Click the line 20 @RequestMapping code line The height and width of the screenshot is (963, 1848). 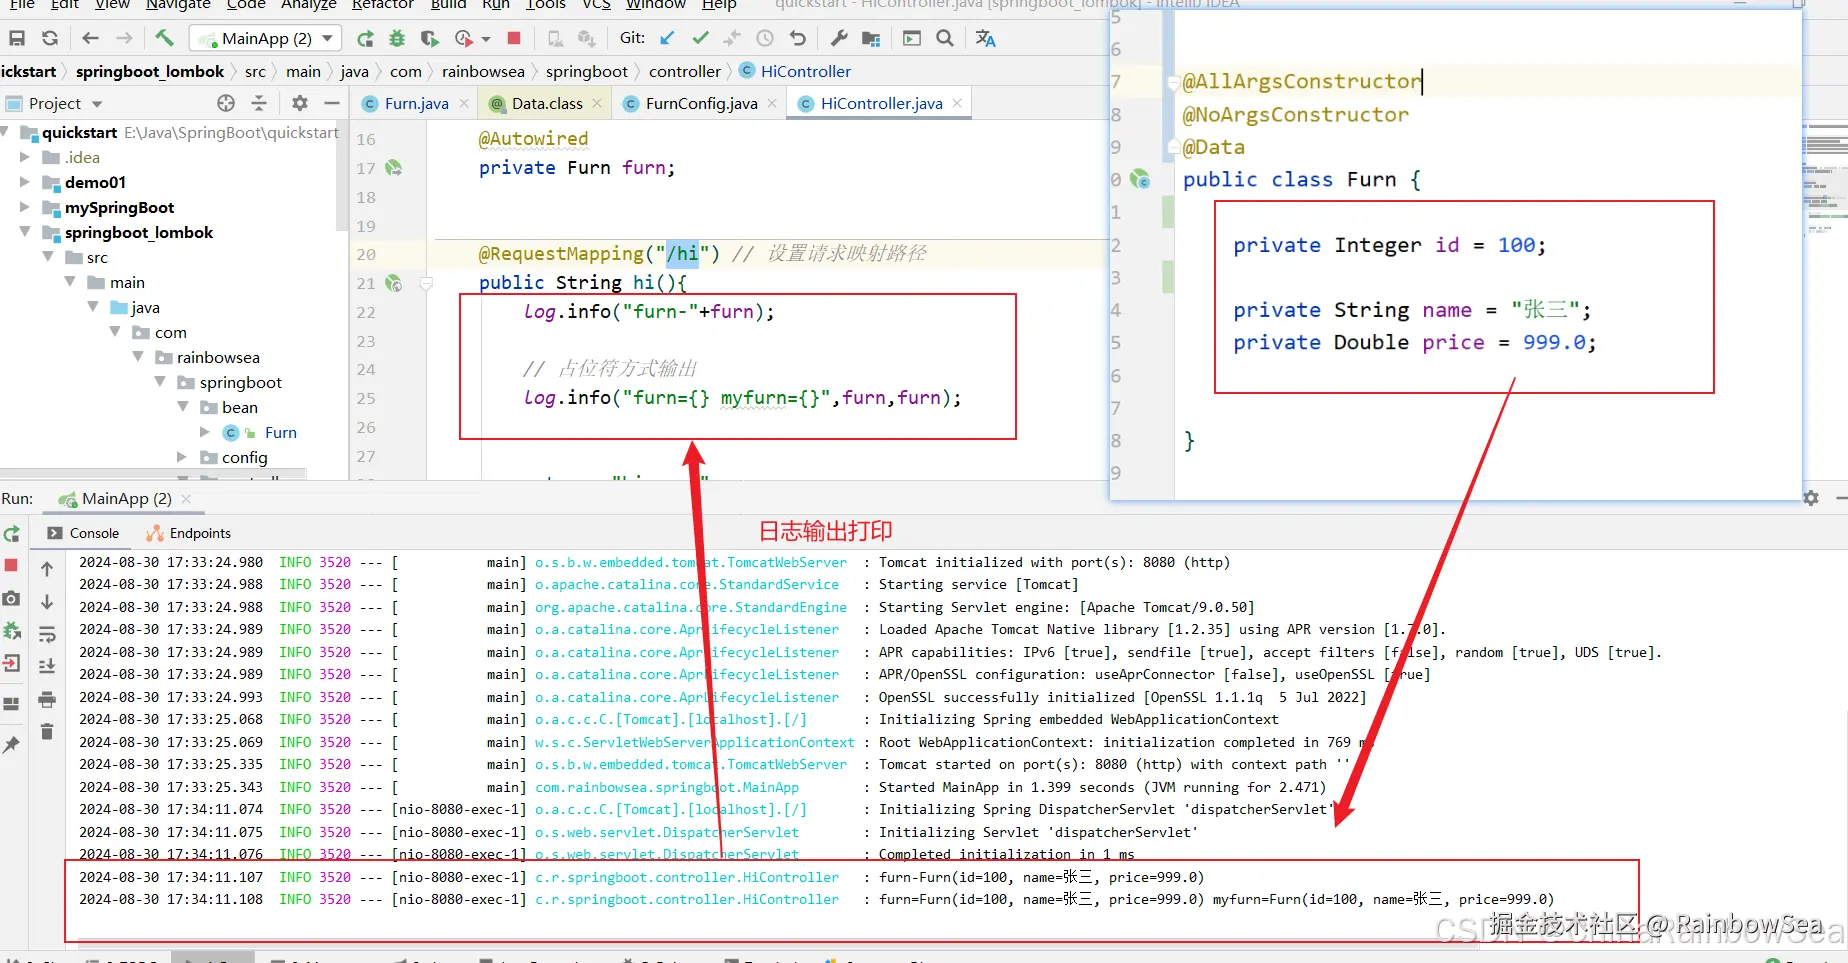point(702,254)
